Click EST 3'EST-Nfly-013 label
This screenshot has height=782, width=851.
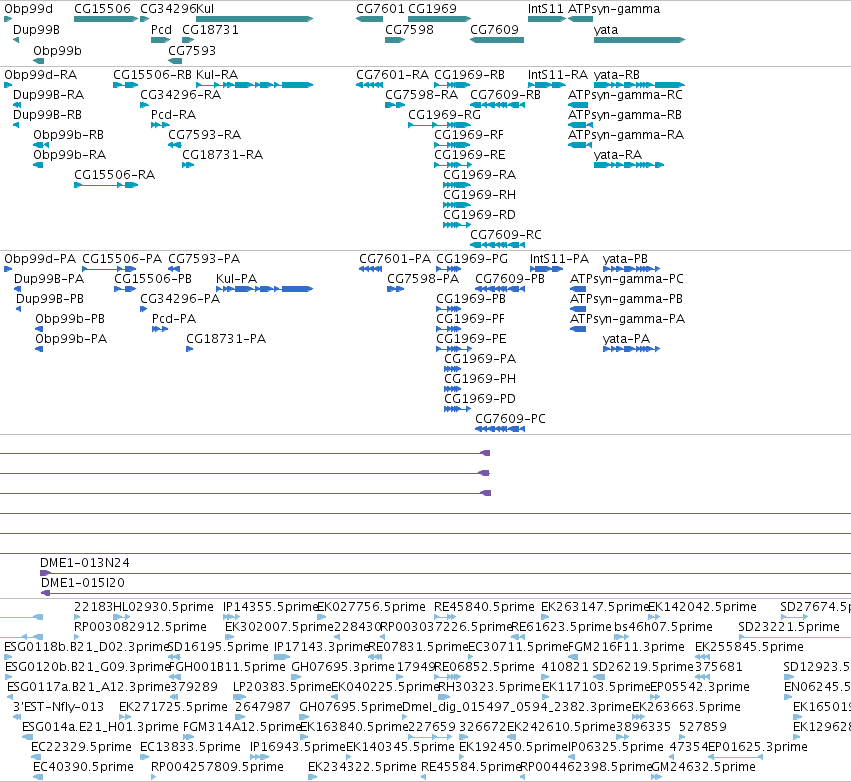[59, 707]
